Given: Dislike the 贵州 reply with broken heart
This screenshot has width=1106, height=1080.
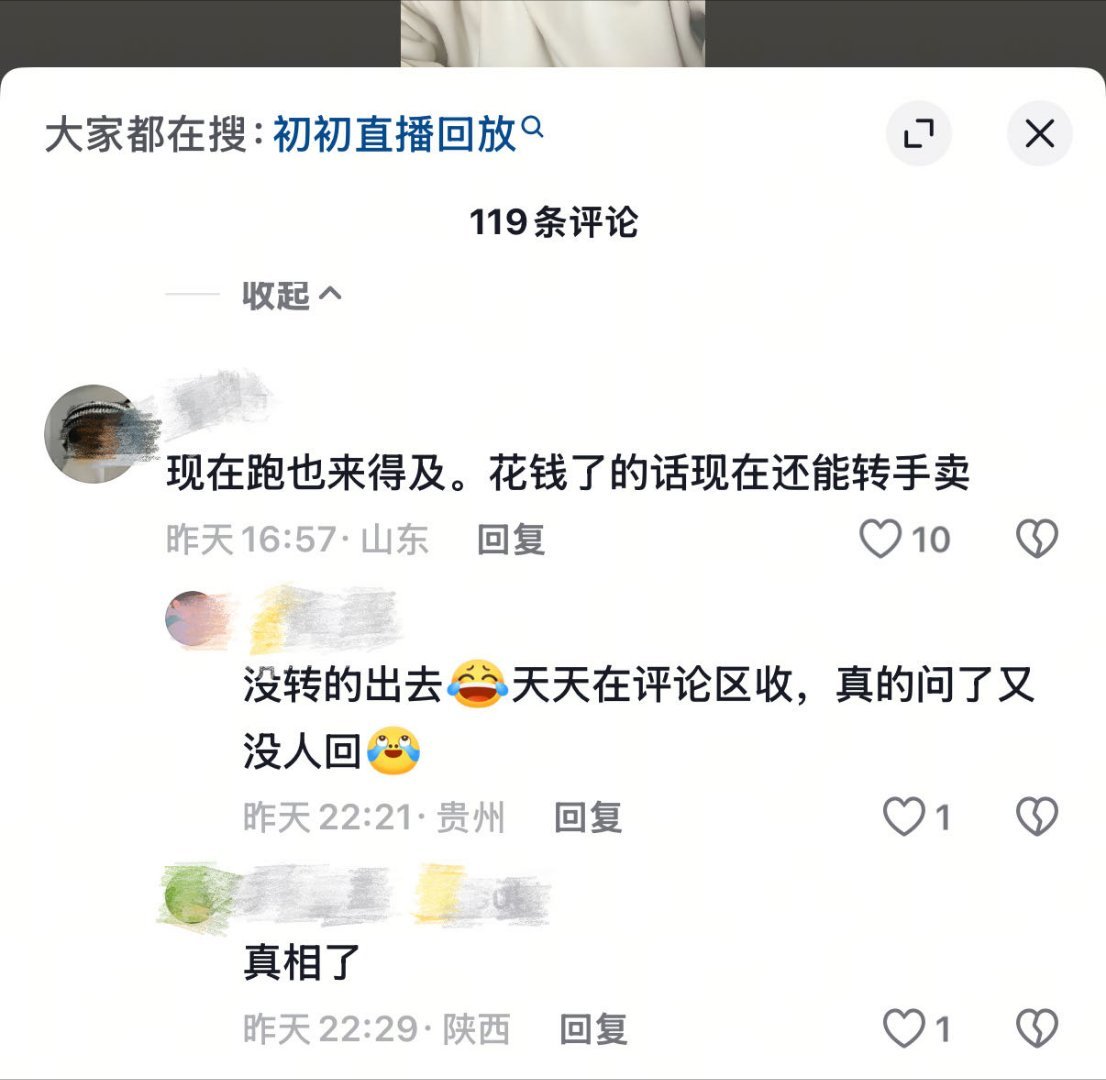Looking at the screenshot, I should coord(1037,817).
